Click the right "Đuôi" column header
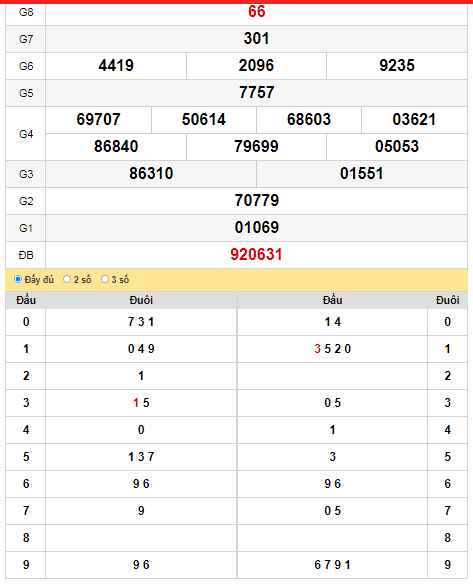The height and width of the screenshot is (584, 473). 448,300
